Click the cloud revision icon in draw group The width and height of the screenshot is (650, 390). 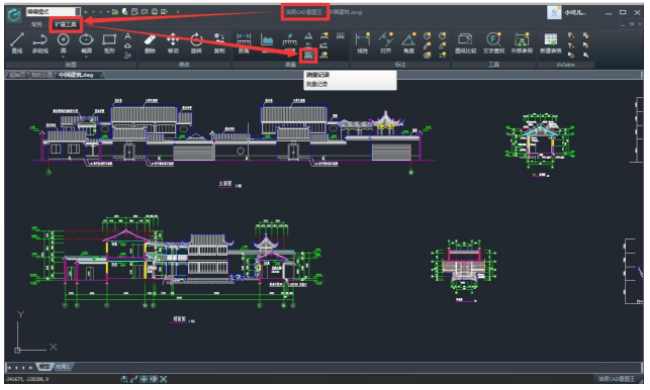click(x=128, y=46)
